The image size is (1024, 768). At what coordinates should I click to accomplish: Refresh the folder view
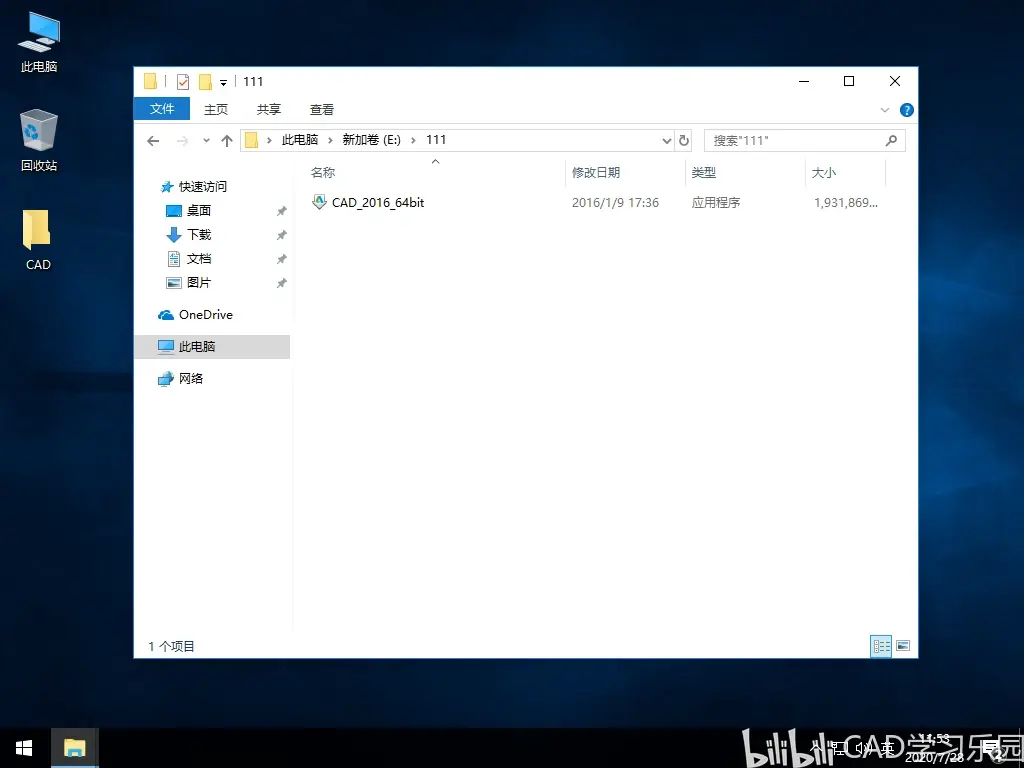click(x=684, y=140)
